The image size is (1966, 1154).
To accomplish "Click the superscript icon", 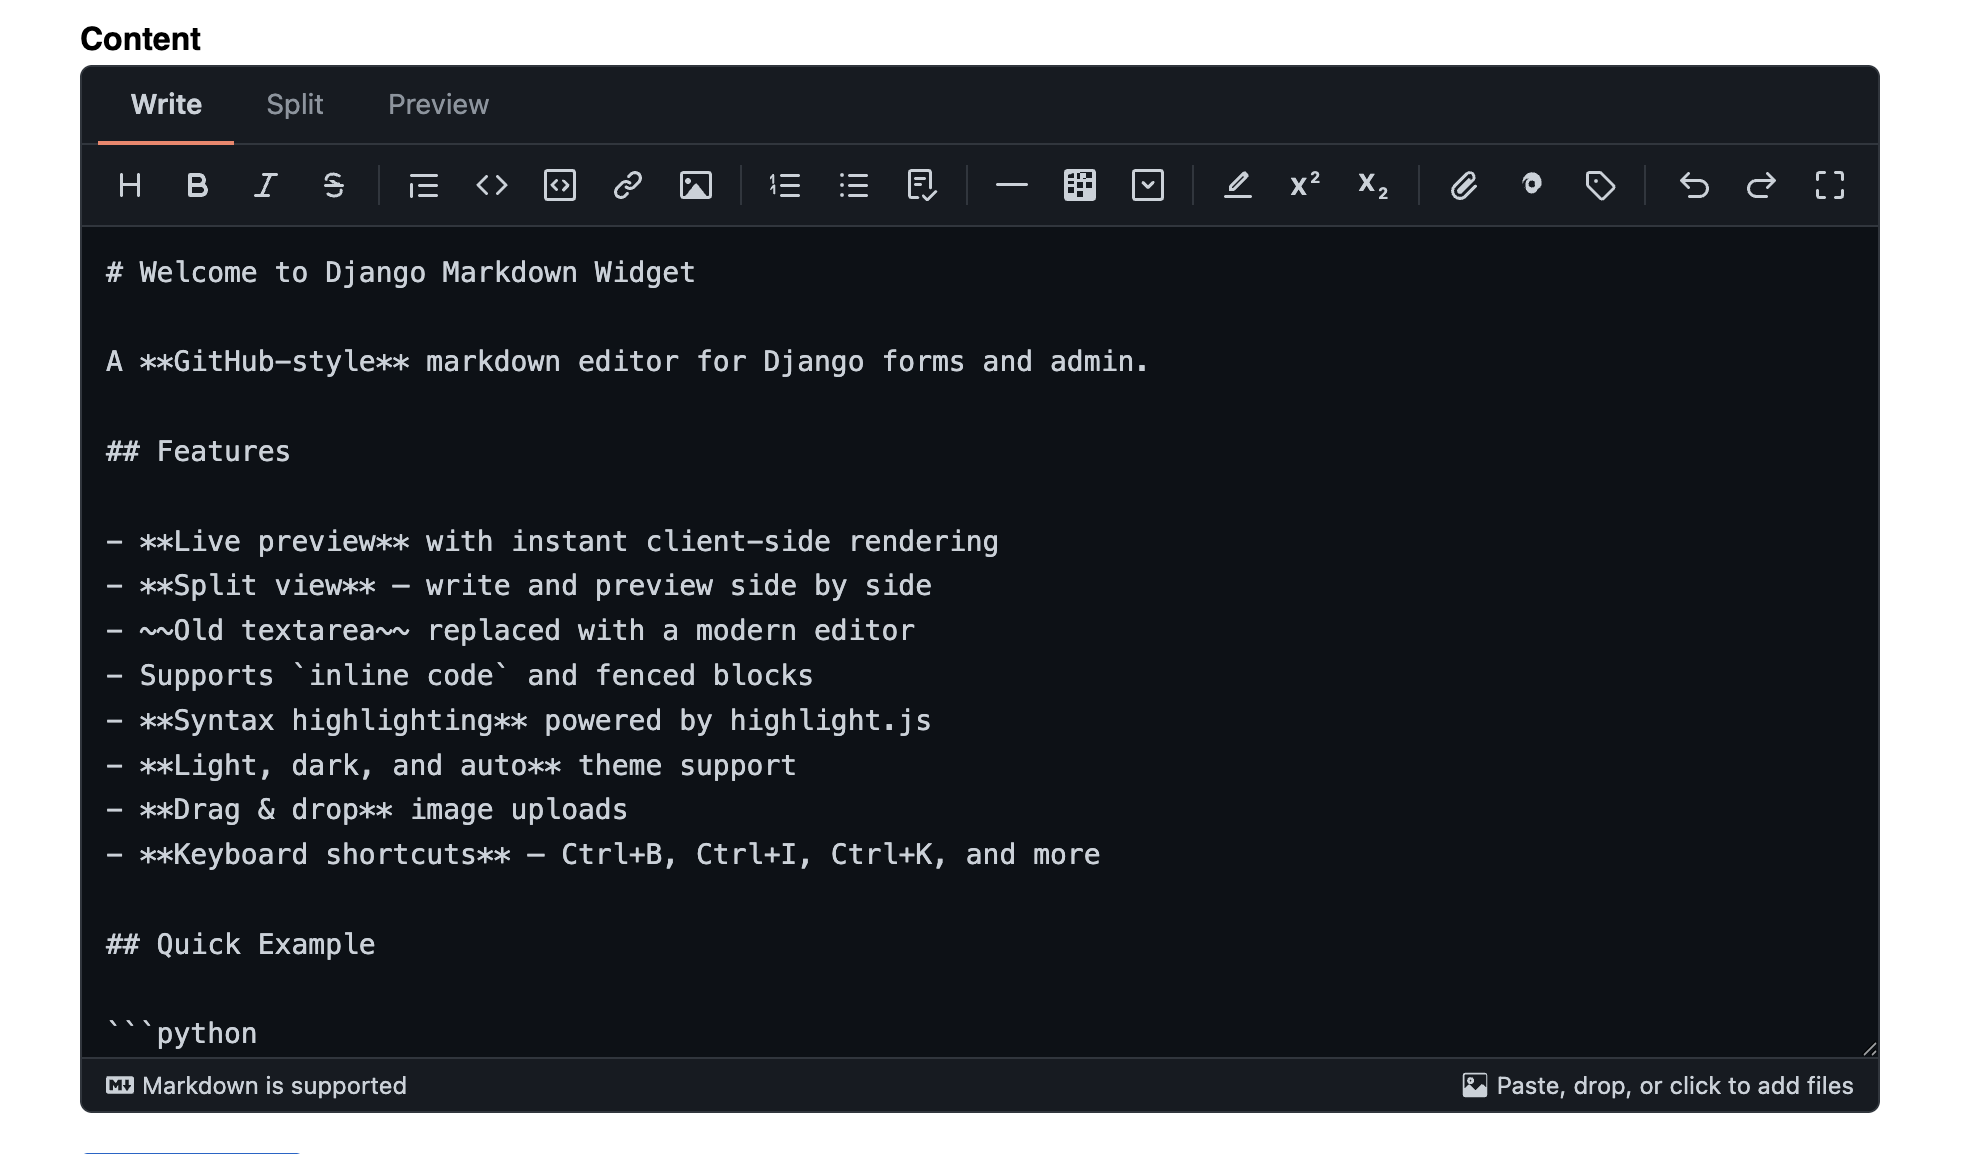I will pyautogui.click(x=1305, y=185).
